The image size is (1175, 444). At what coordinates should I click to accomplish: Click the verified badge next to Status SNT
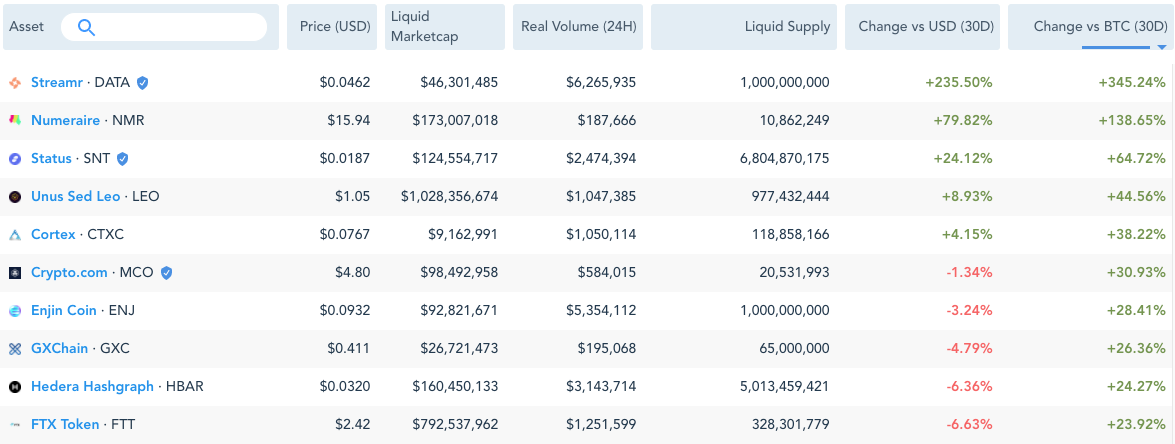pyautogui.click(x=122, y=159)
